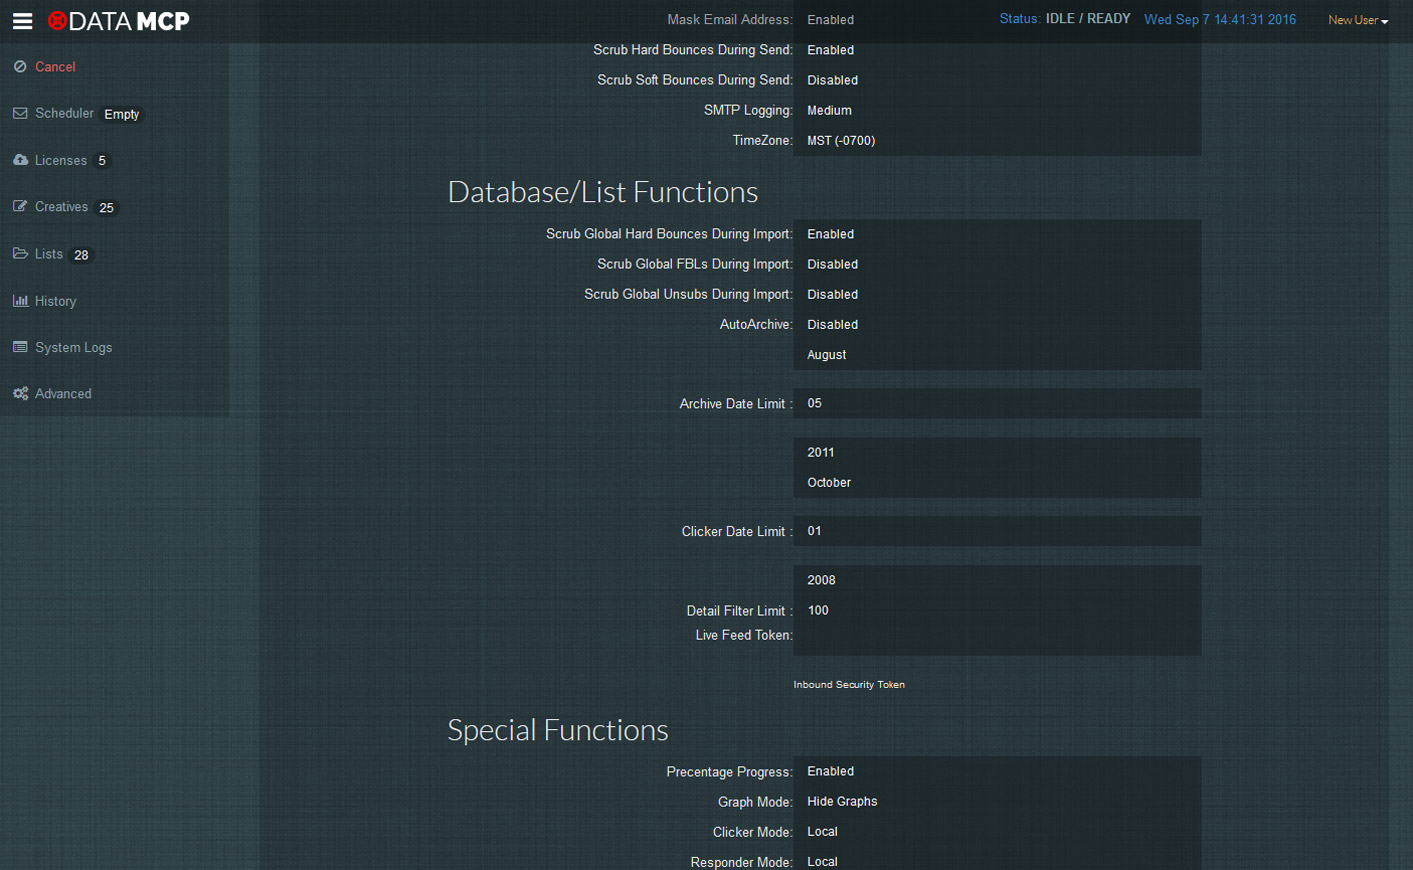Click the date and time display

[x=1220, y=19]
